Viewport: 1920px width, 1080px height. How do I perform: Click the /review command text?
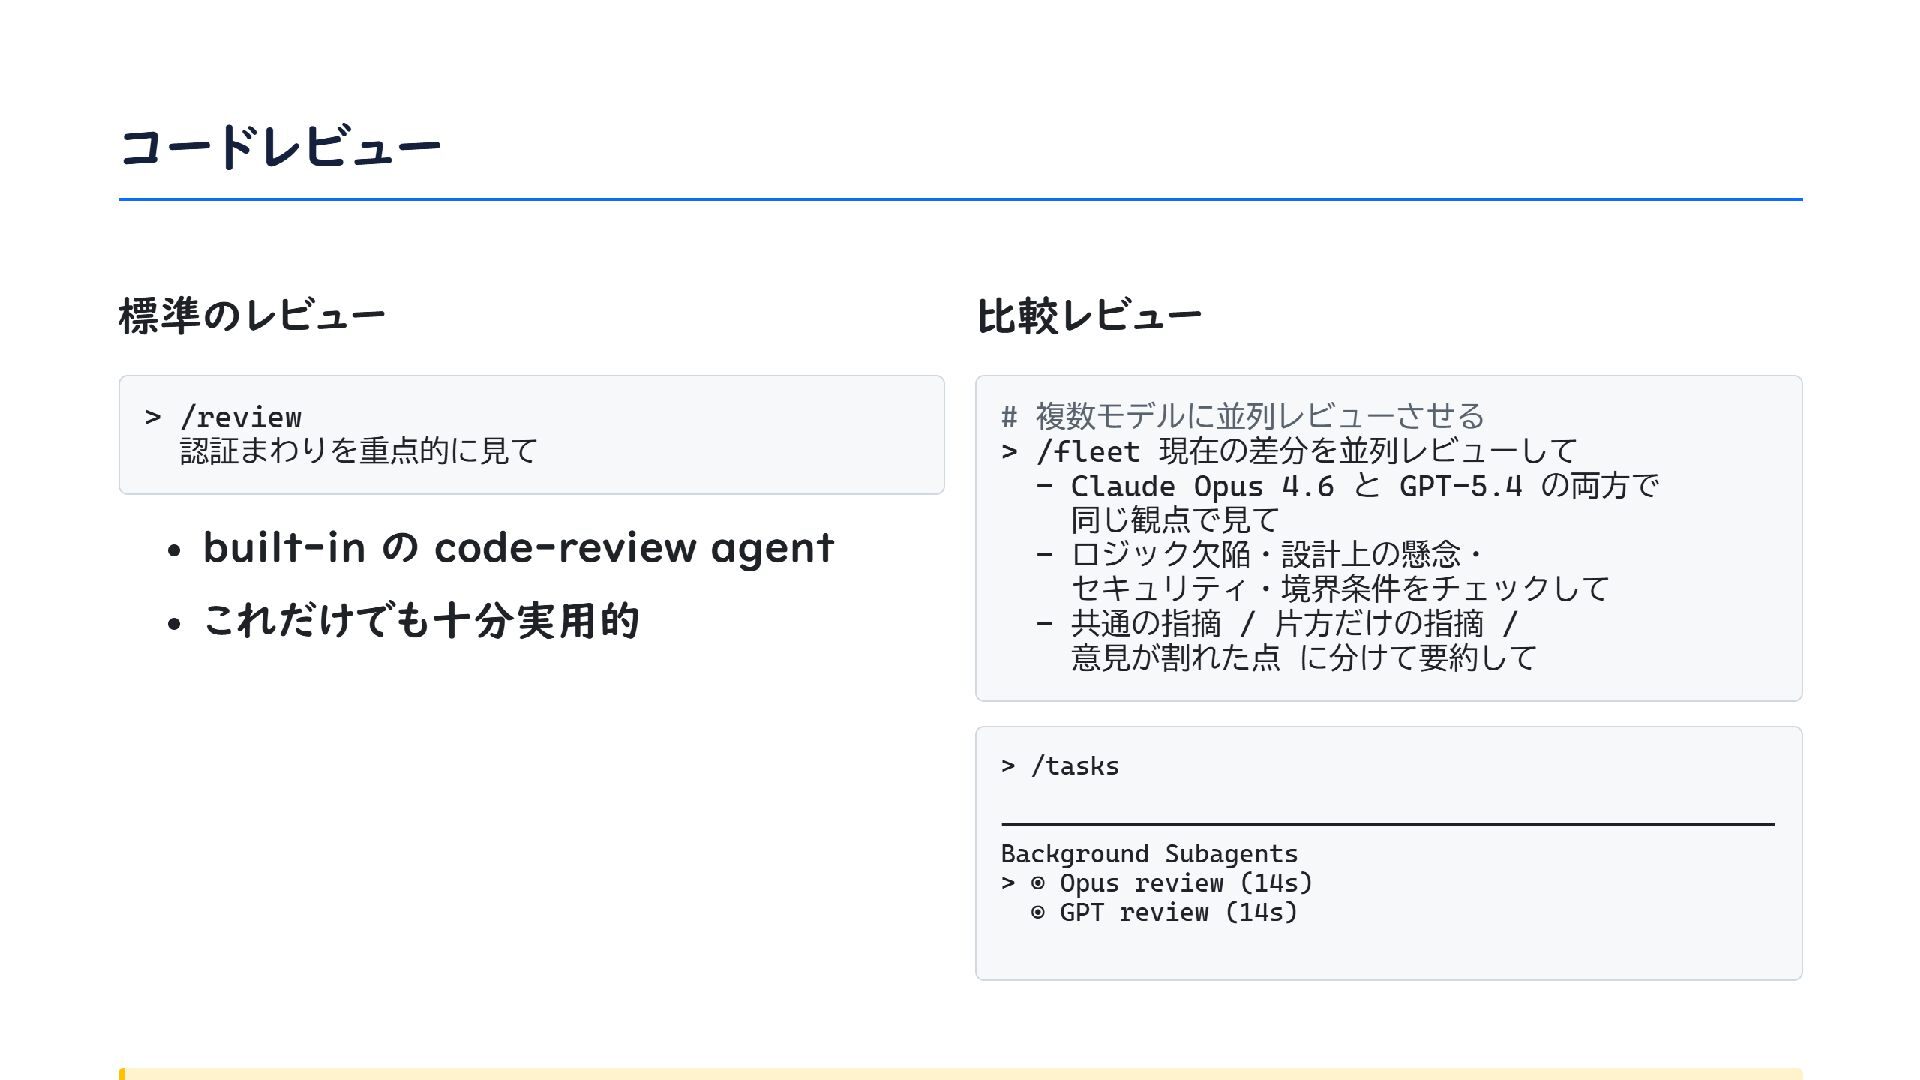(x=241, y=417)
